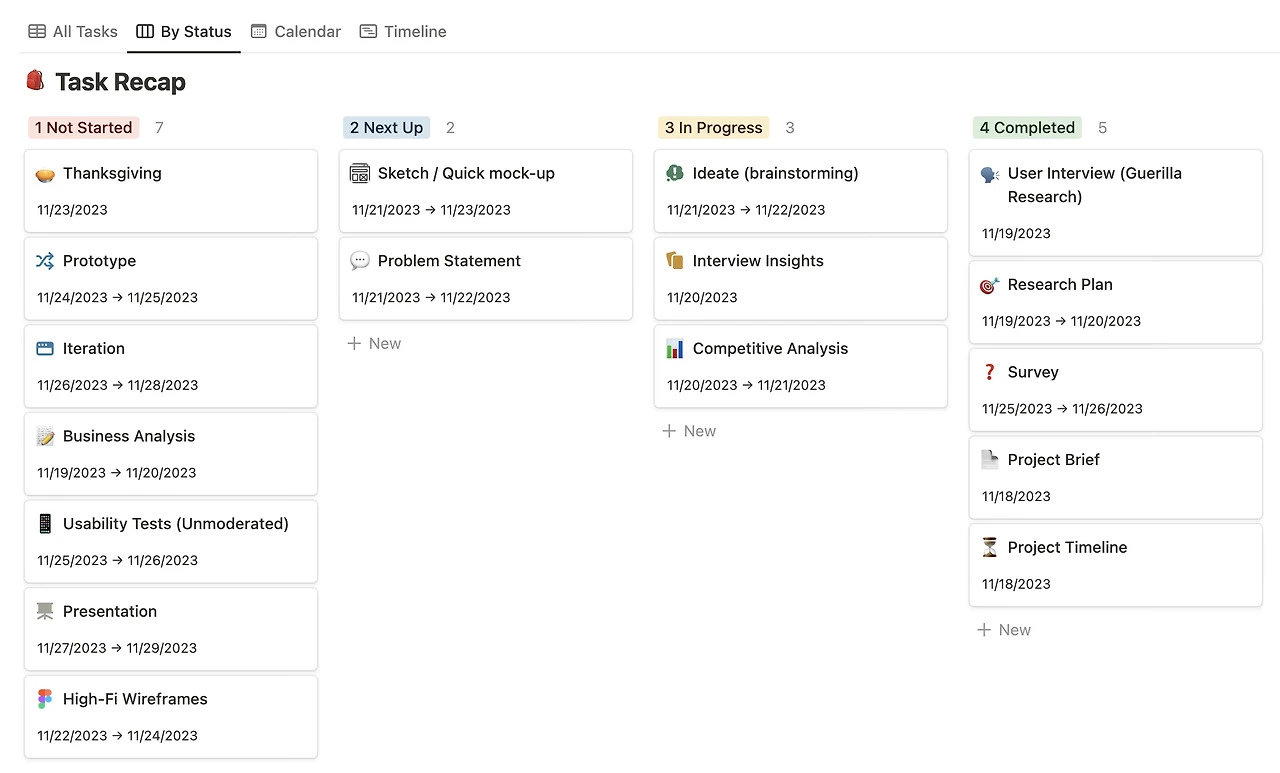Add new card under Next Up column
Image resolution: width=1280 pixels, height=773 pixels.
374,344
